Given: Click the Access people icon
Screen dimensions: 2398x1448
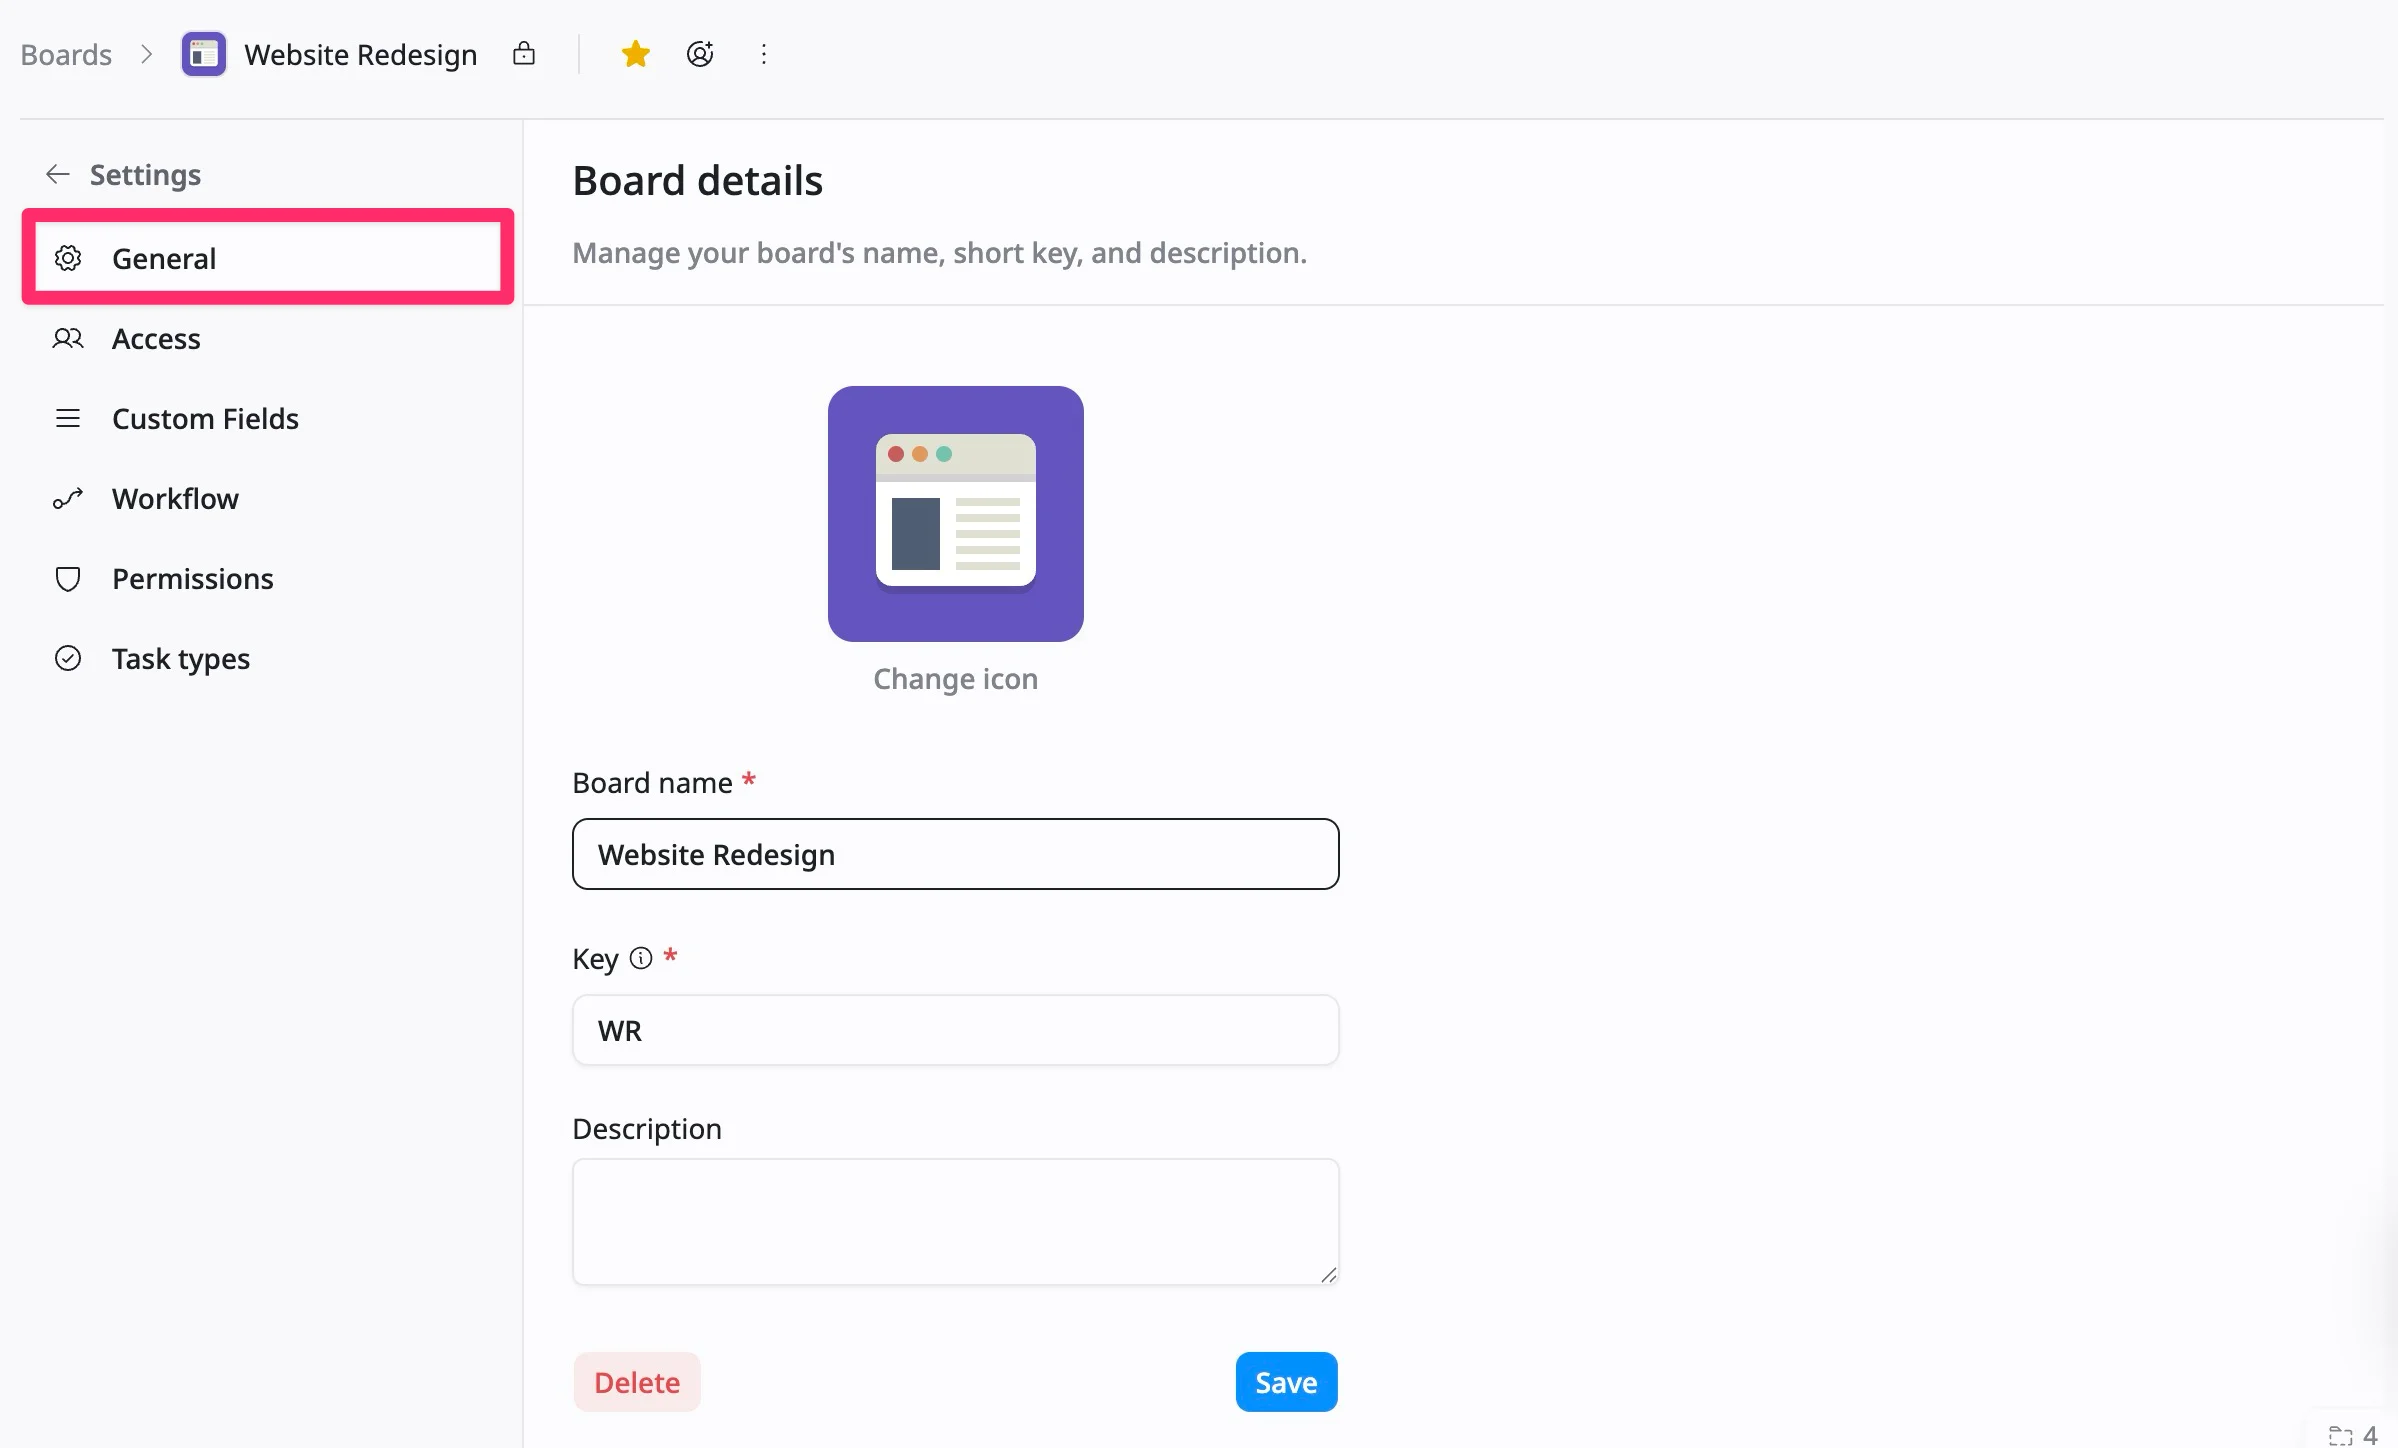Looking at the screenshot, I should click(x=68, y=339).
